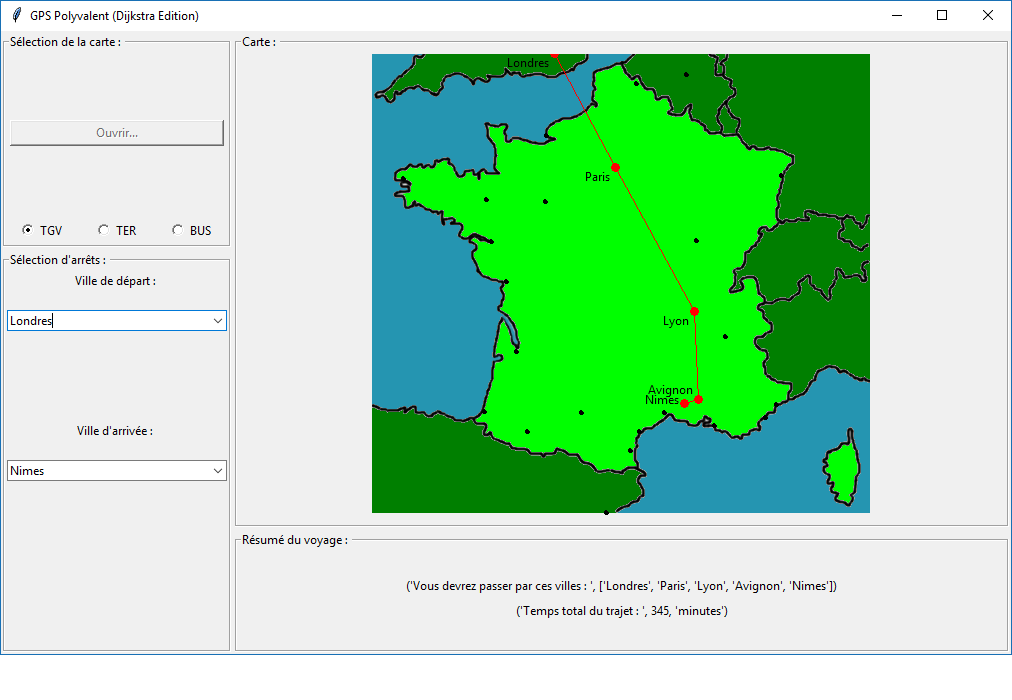Image resolution: width=1012 pixels, height=700 pixels.
Task: Click the Corsica island on the map
Action: pos(842,468)
